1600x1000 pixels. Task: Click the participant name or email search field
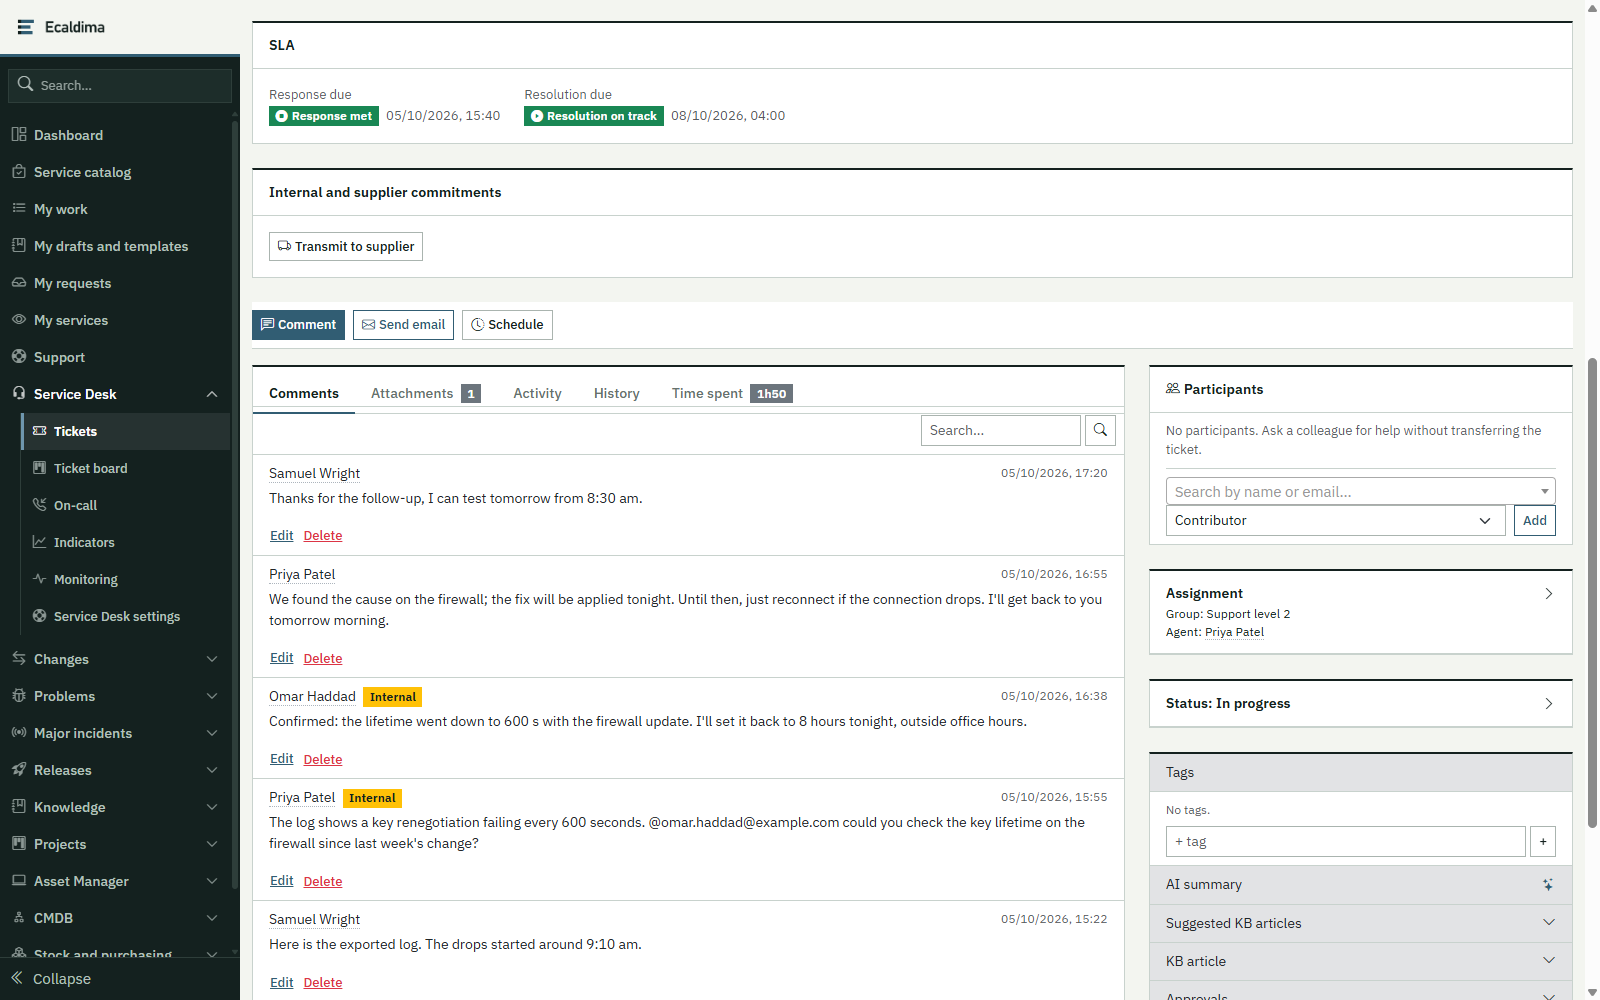[x=1360, y=491]
